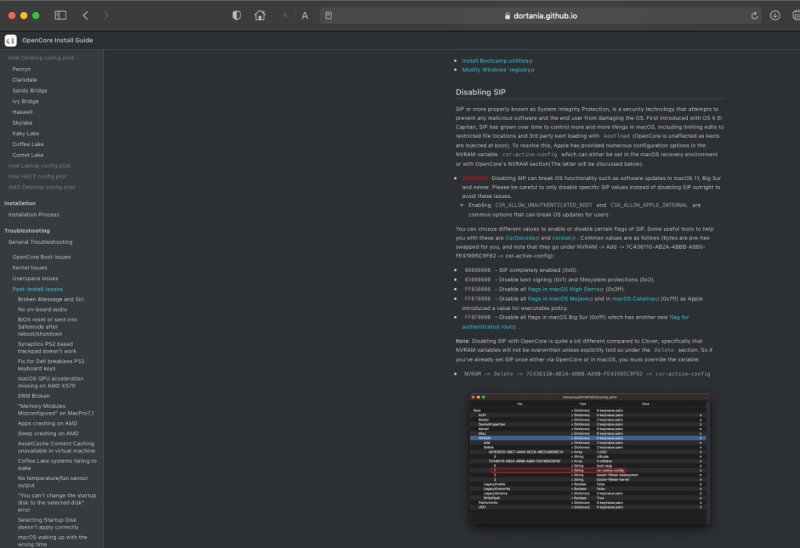This screenshot has width=800, height=548.
Task: Jump to BIOS reset or Safemode section
Action: (47, 327)
